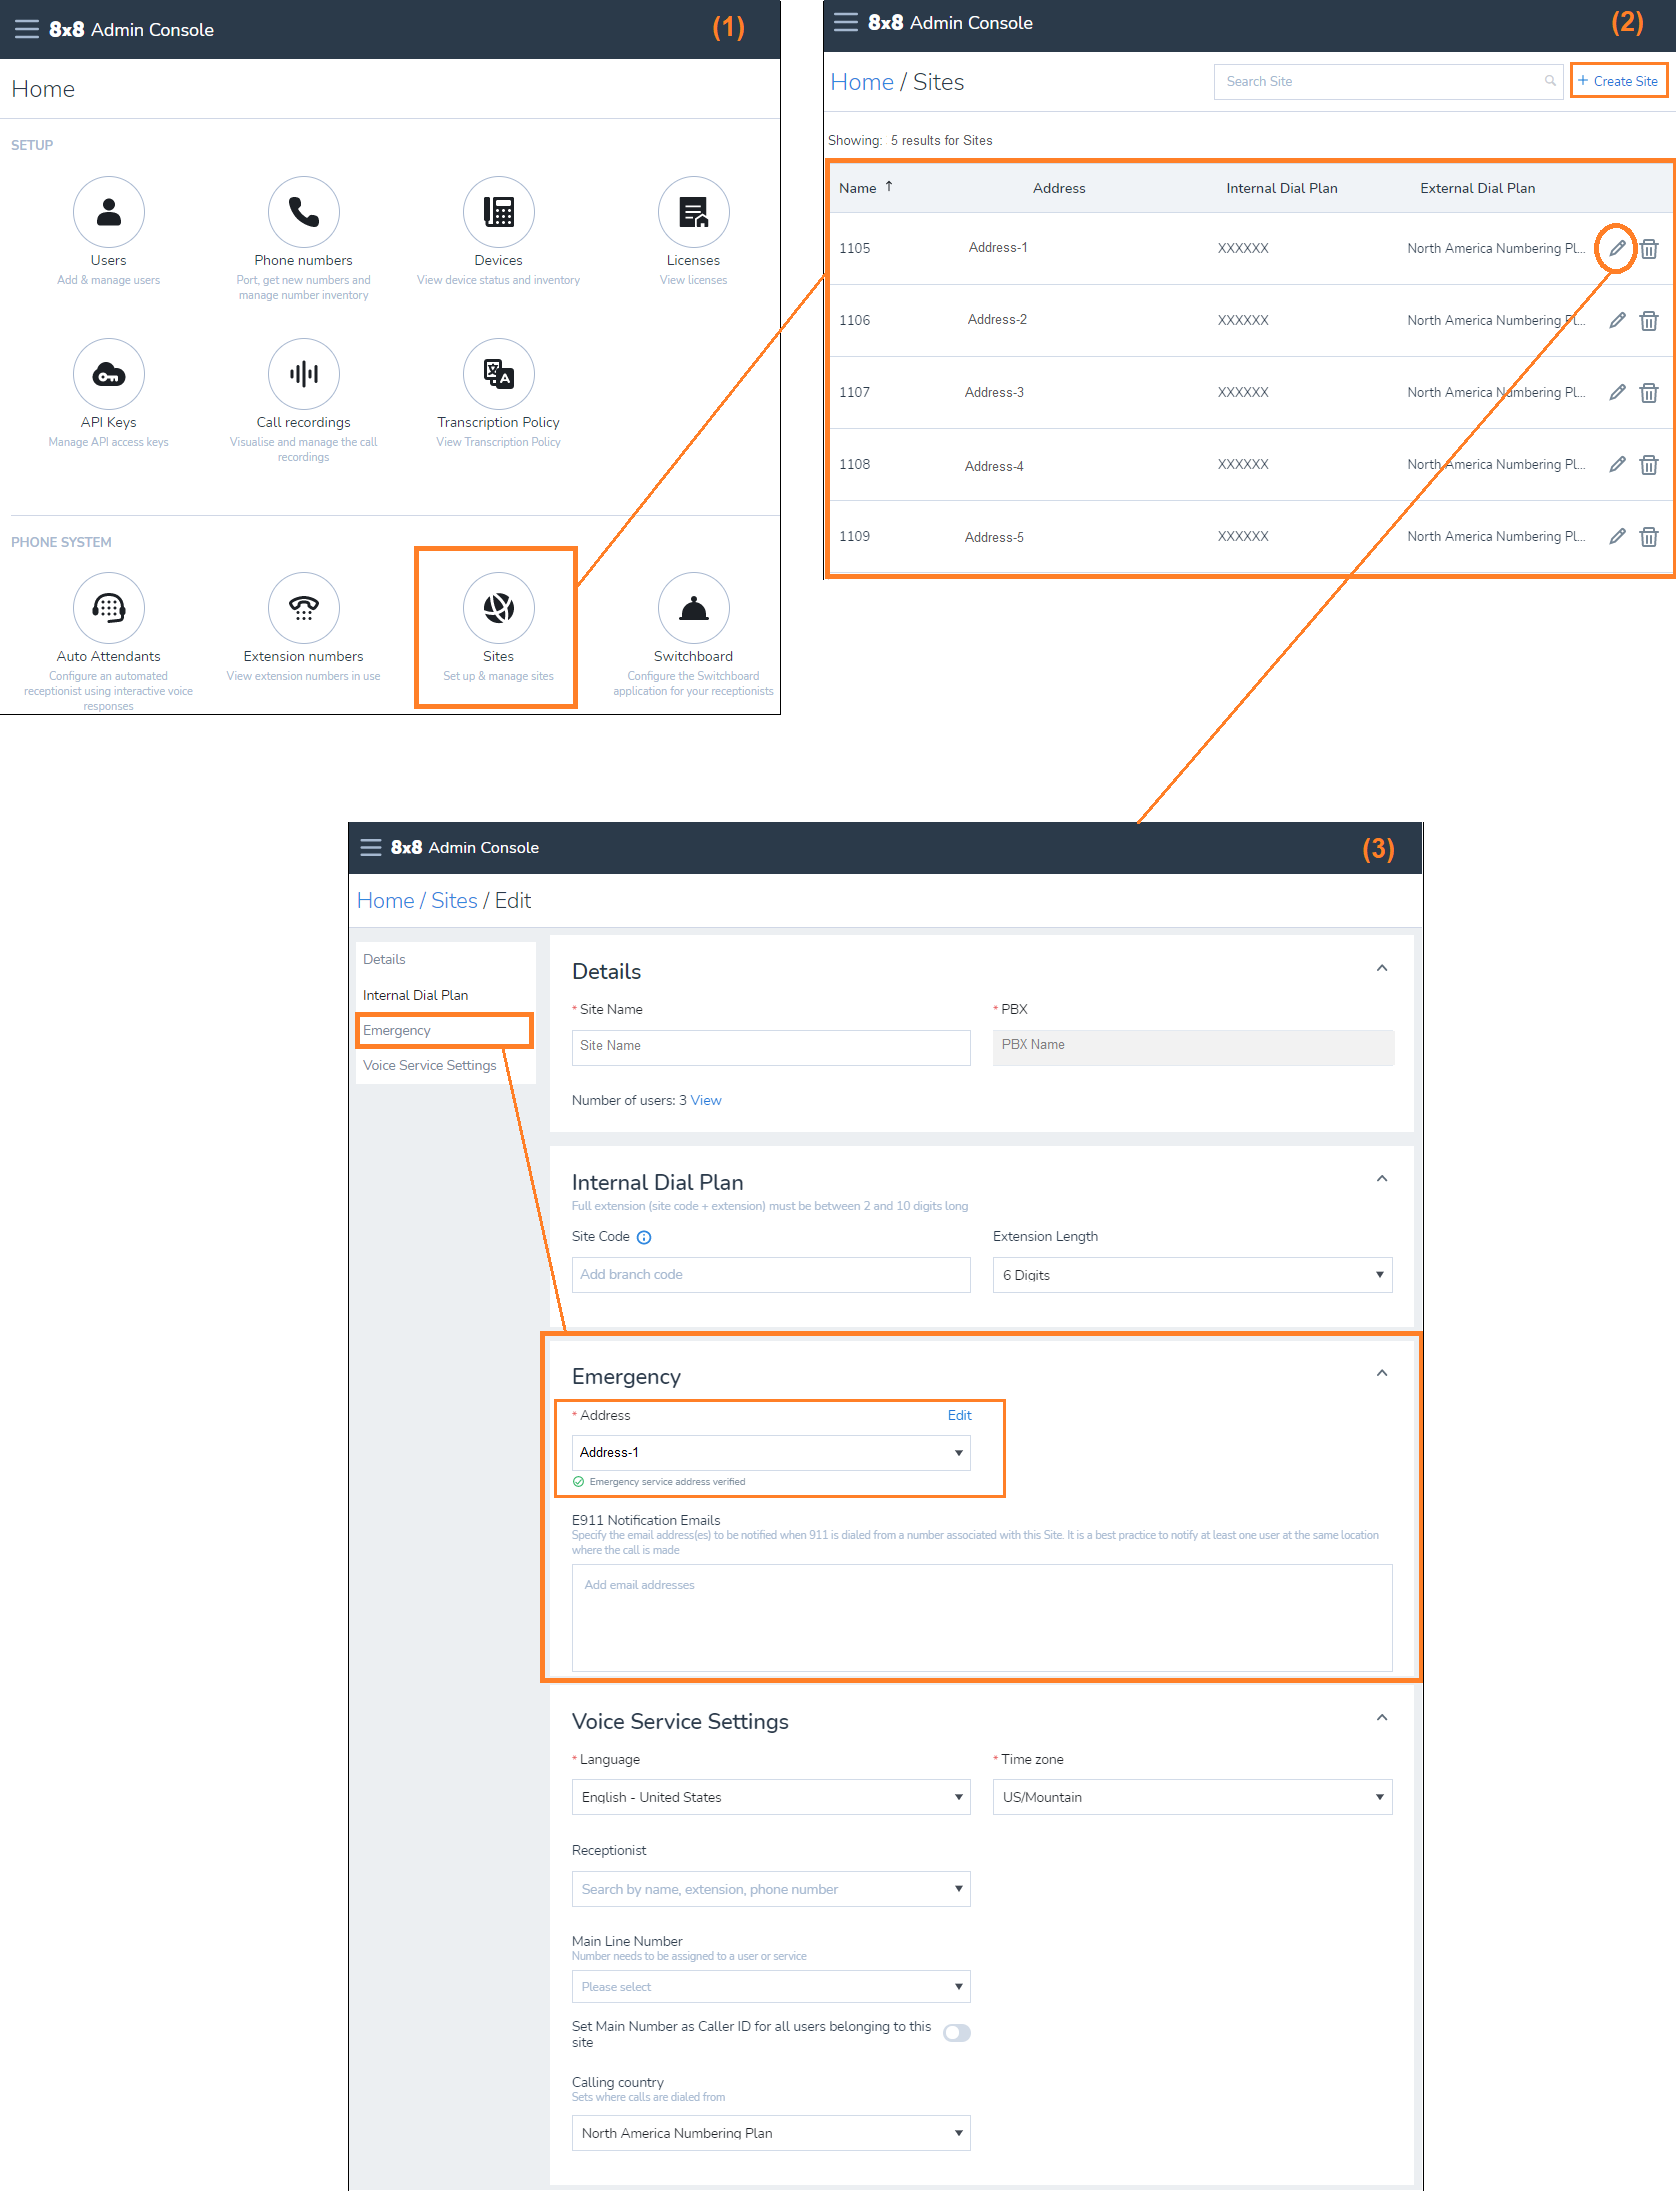Open the Sites globe icon
Viewport: 1676px width, 2191px height.
(498, 608)
